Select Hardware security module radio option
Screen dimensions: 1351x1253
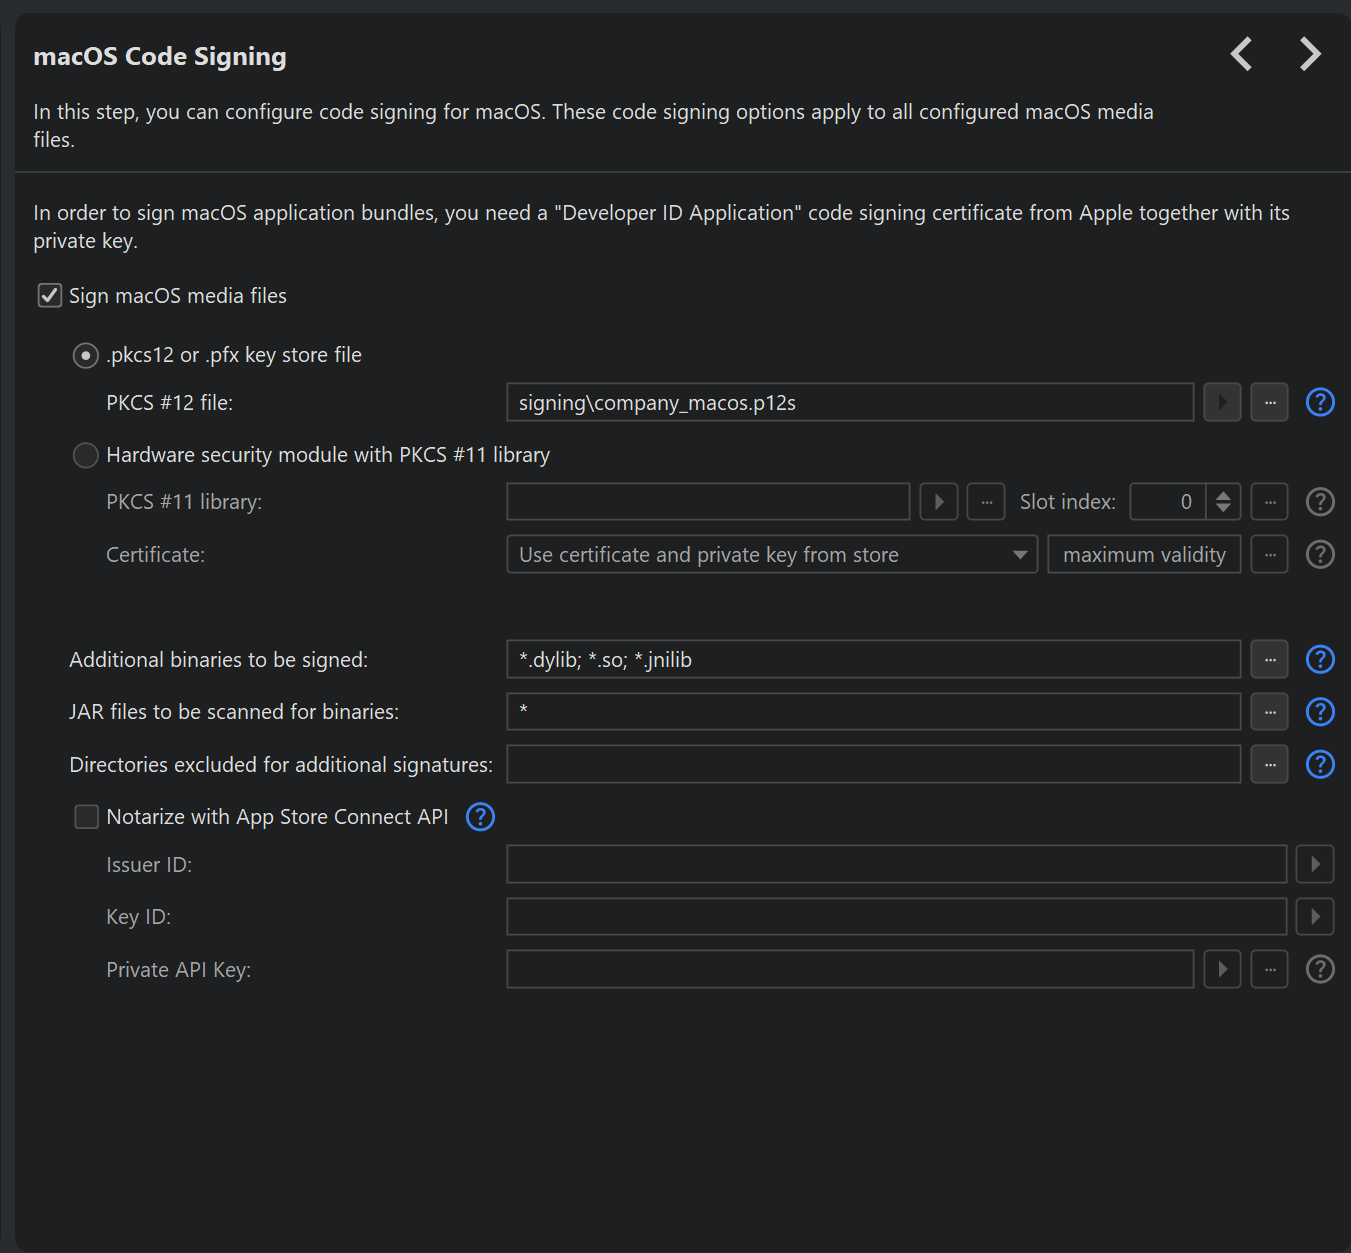[x=86, y=455]
